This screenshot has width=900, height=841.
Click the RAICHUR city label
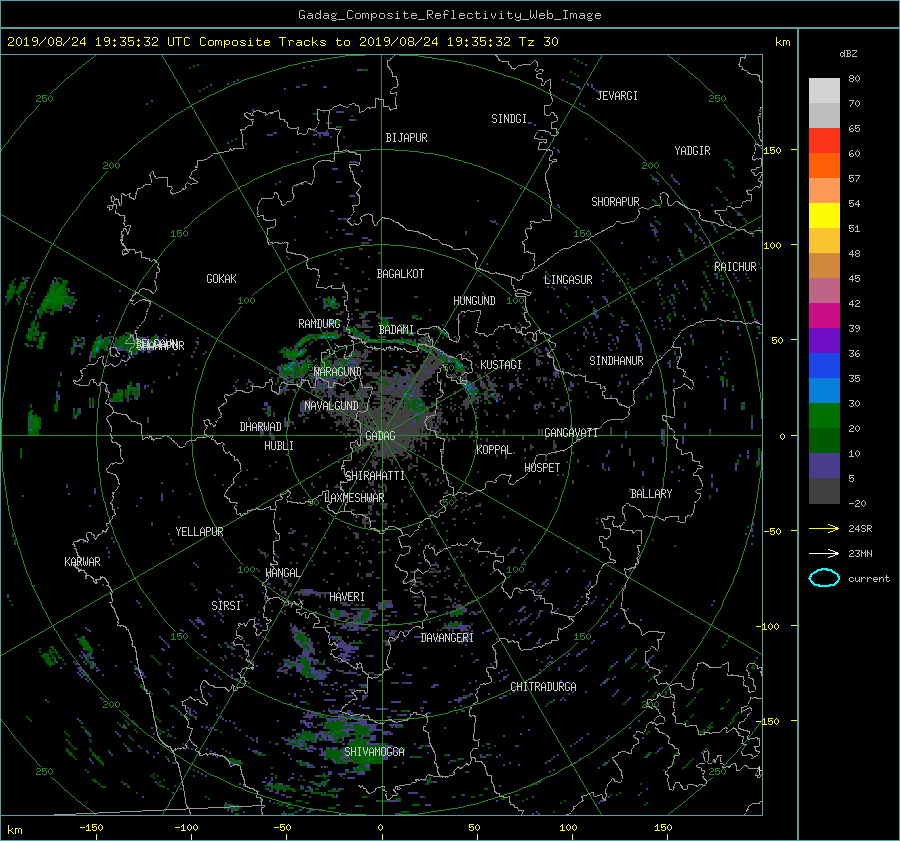(735, 267)
